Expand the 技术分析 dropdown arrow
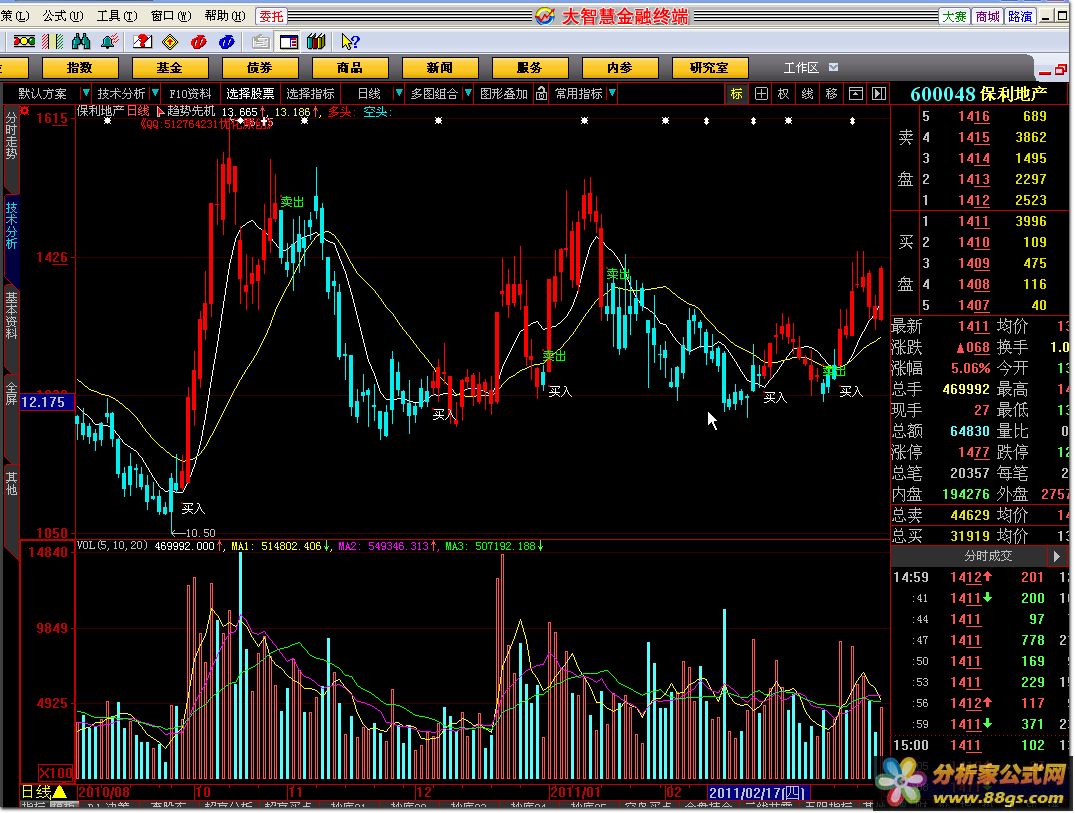1075x813 pixels. pyautogui.click(x=156, y=93)
